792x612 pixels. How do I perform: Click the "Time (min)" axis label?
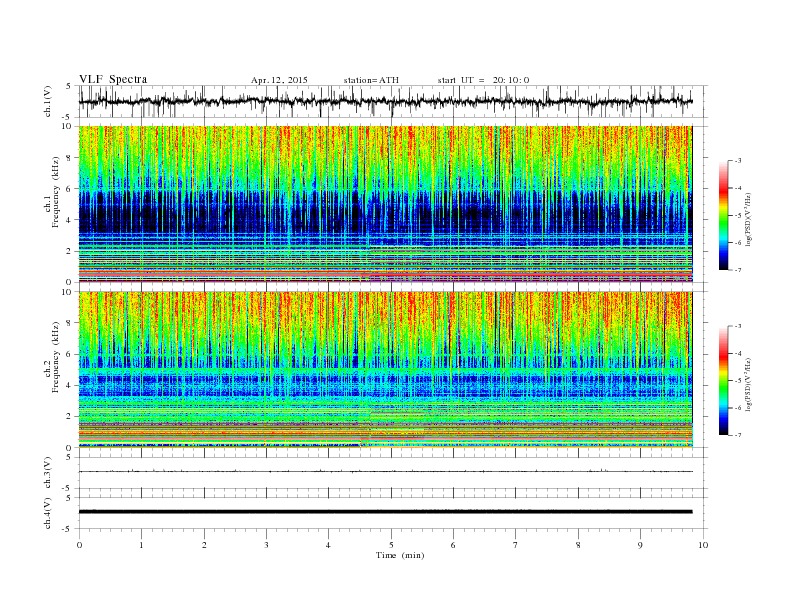(400, 555)
